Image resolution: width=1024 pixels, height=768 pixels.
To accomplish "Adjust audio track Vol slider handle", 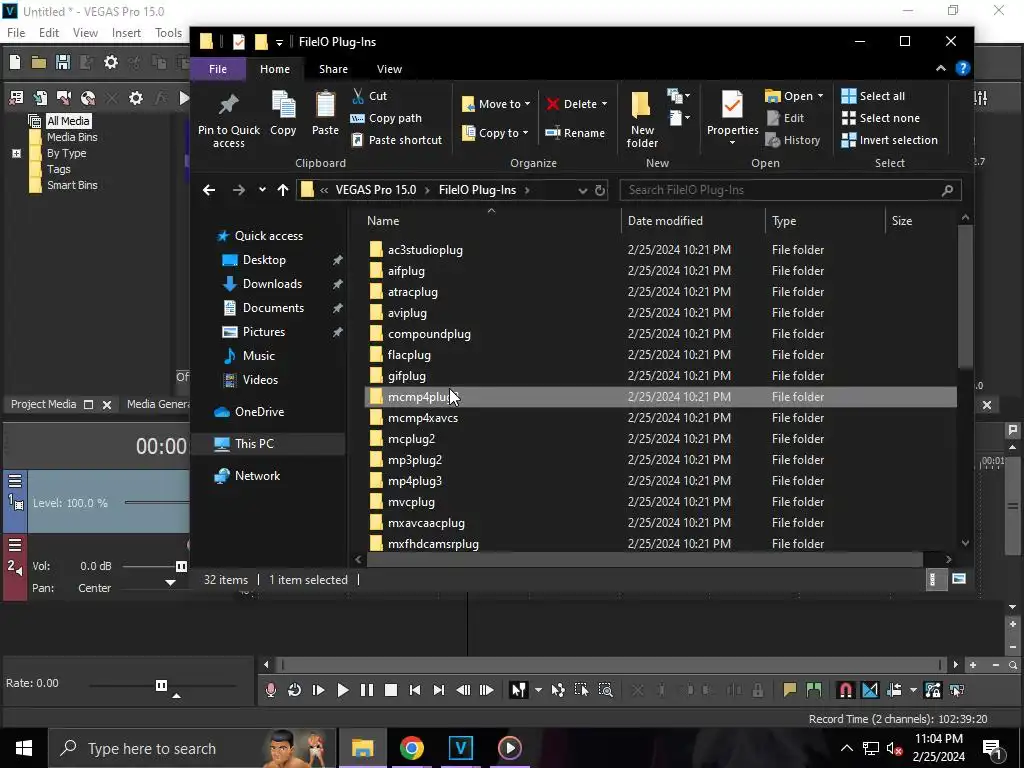I will pyautogui.click(x=181, y=566).
